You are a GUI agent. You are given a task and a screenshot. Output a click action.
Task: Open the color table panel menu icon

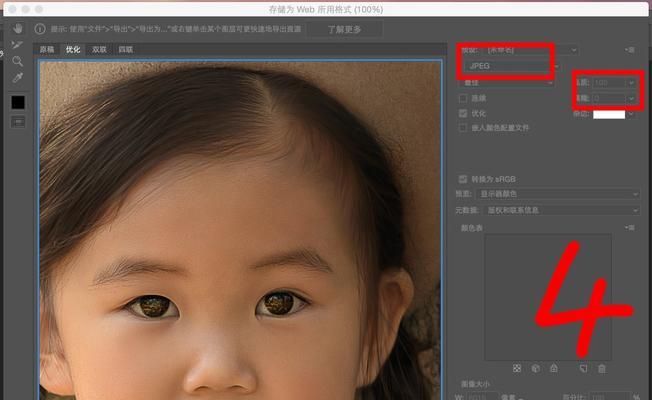point(630,227)
